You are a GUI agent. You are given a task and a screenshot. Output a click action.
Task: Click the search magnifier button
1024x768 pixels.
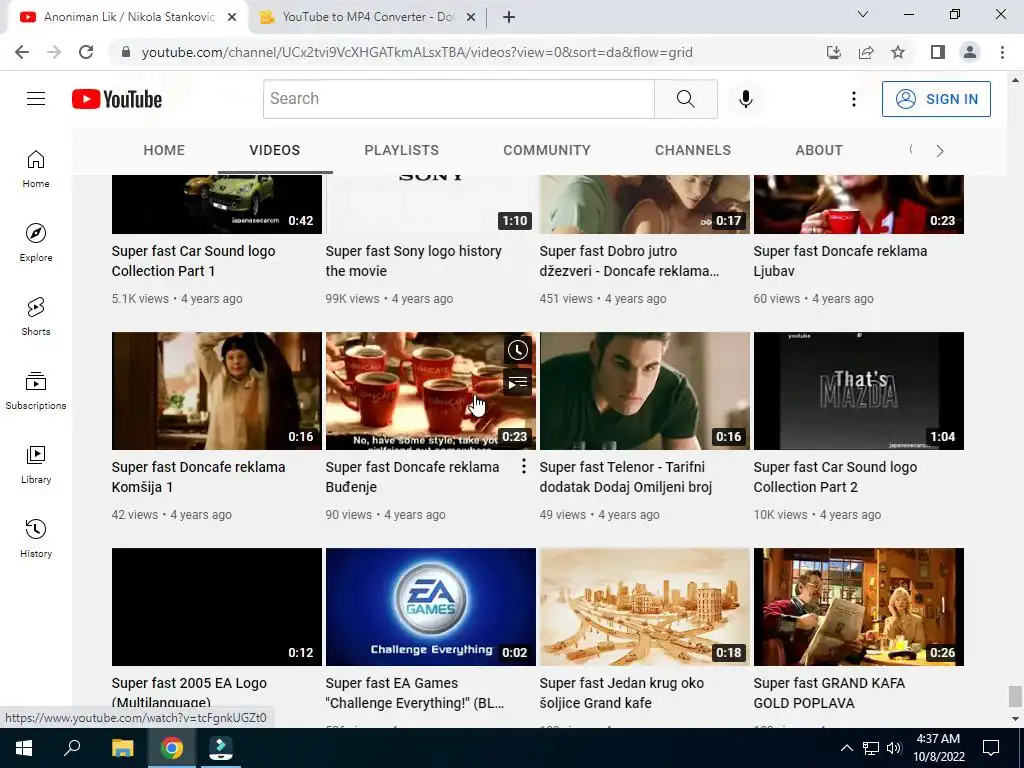(x=686, y=99)
